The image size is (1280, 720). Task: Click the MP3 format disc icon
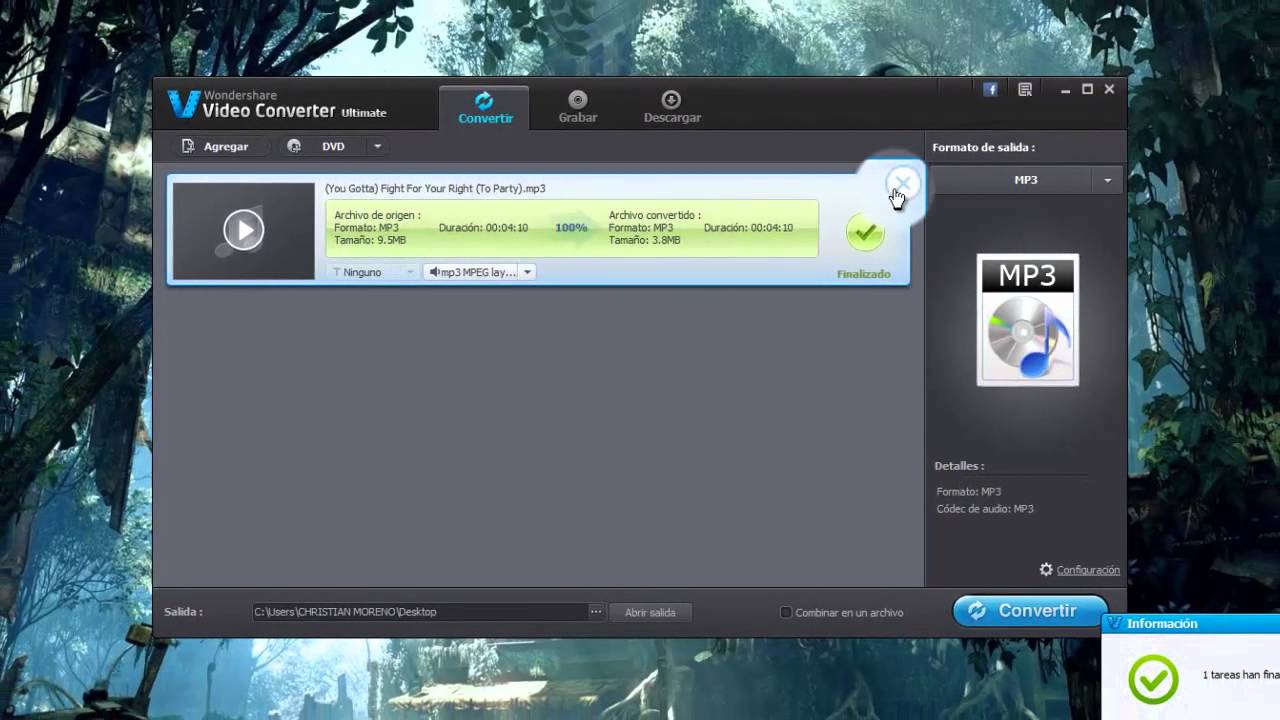pos(1028,320)
